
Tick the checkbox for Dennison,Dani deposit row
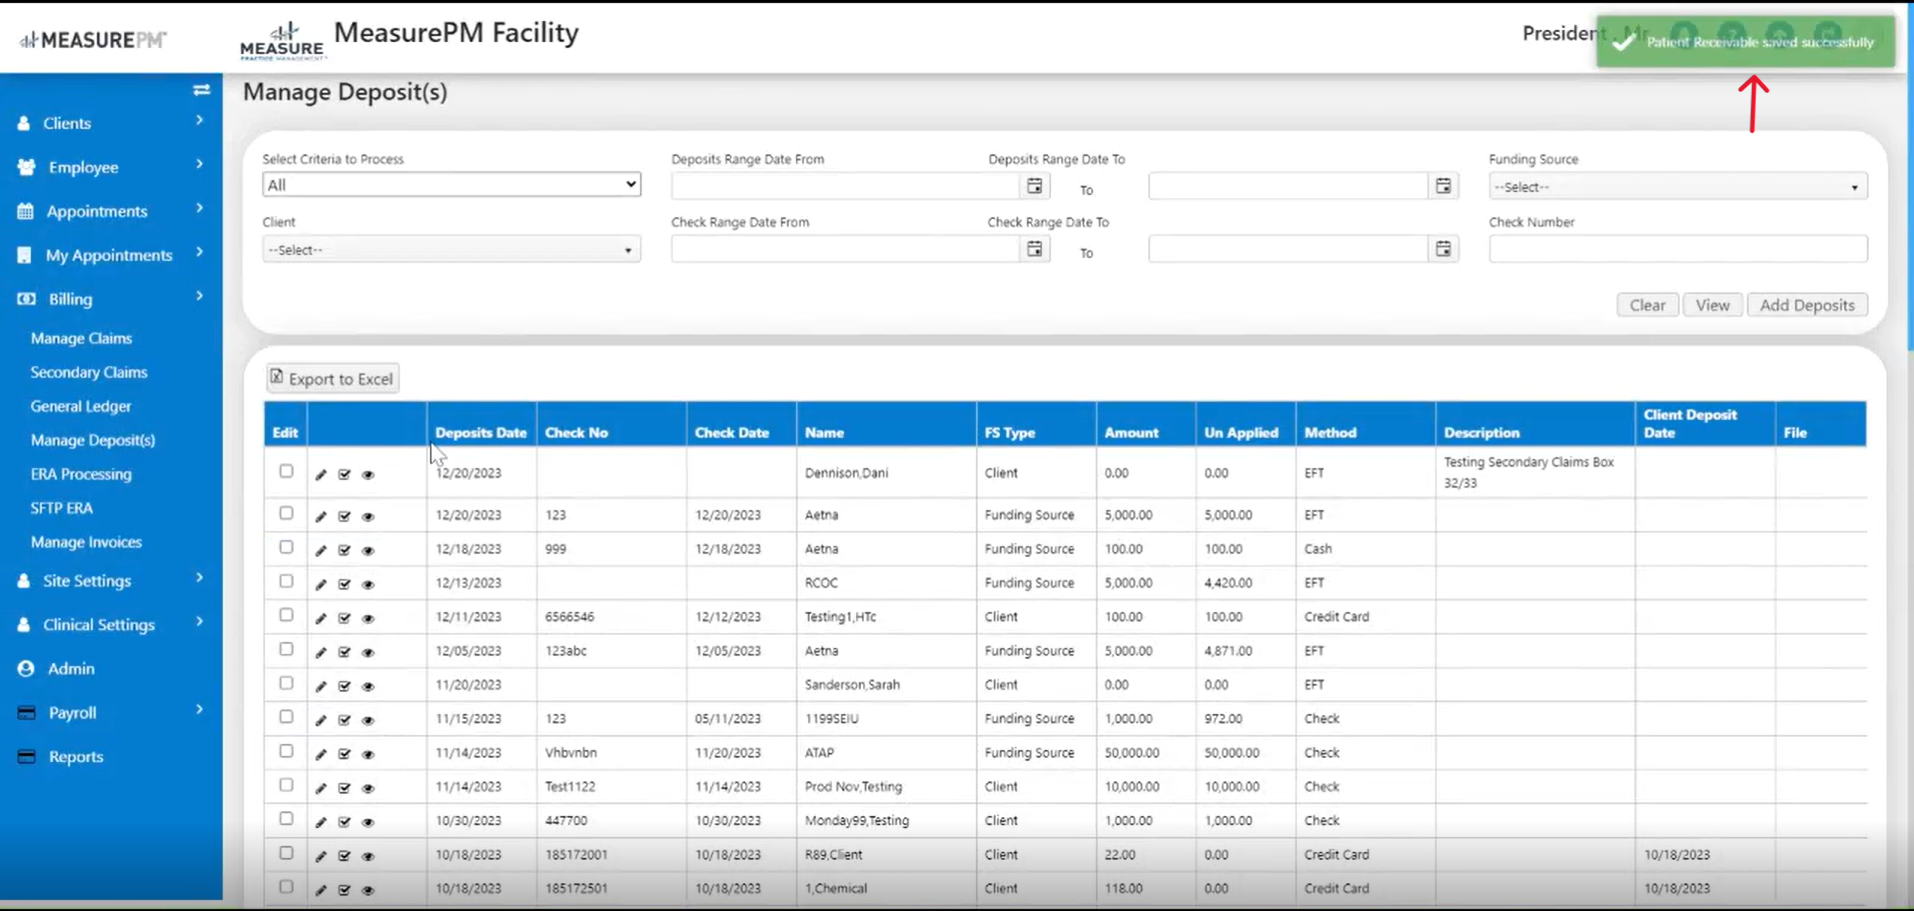286,471
